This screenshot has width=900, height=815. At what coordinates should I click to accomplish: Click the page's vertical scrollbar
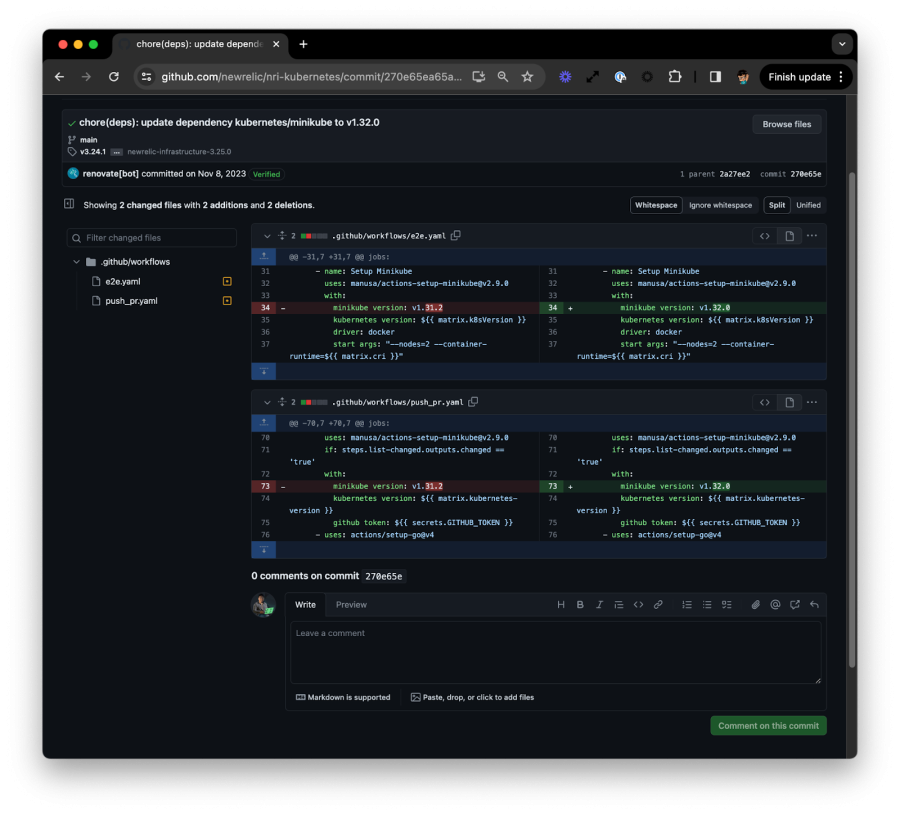(x=851, y=400)
